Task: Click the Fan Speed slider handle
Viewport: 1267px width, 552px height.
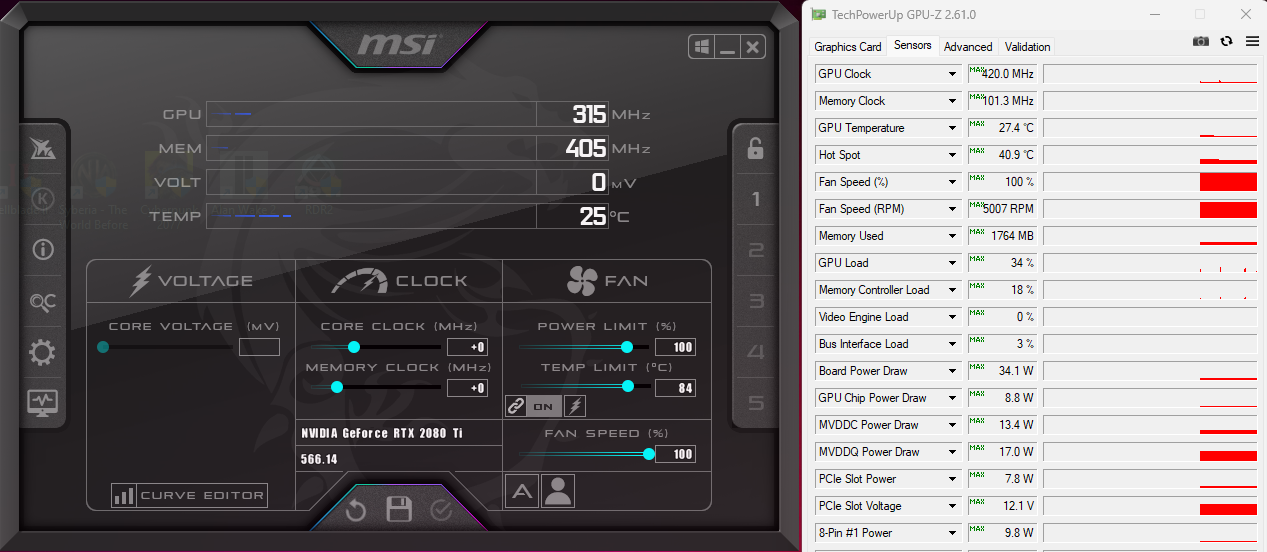Action: coord(649,454)
